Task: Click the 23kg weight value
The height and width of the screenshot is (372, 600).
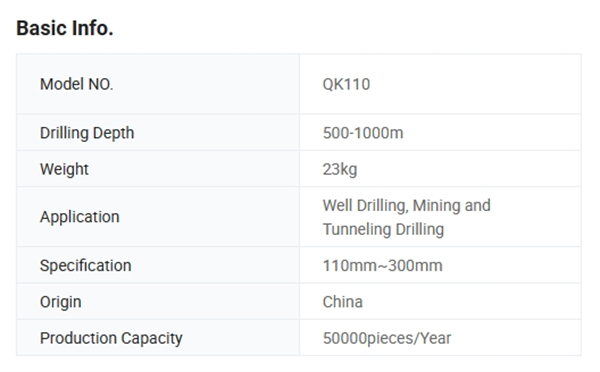Action: [x=340, y=169]
